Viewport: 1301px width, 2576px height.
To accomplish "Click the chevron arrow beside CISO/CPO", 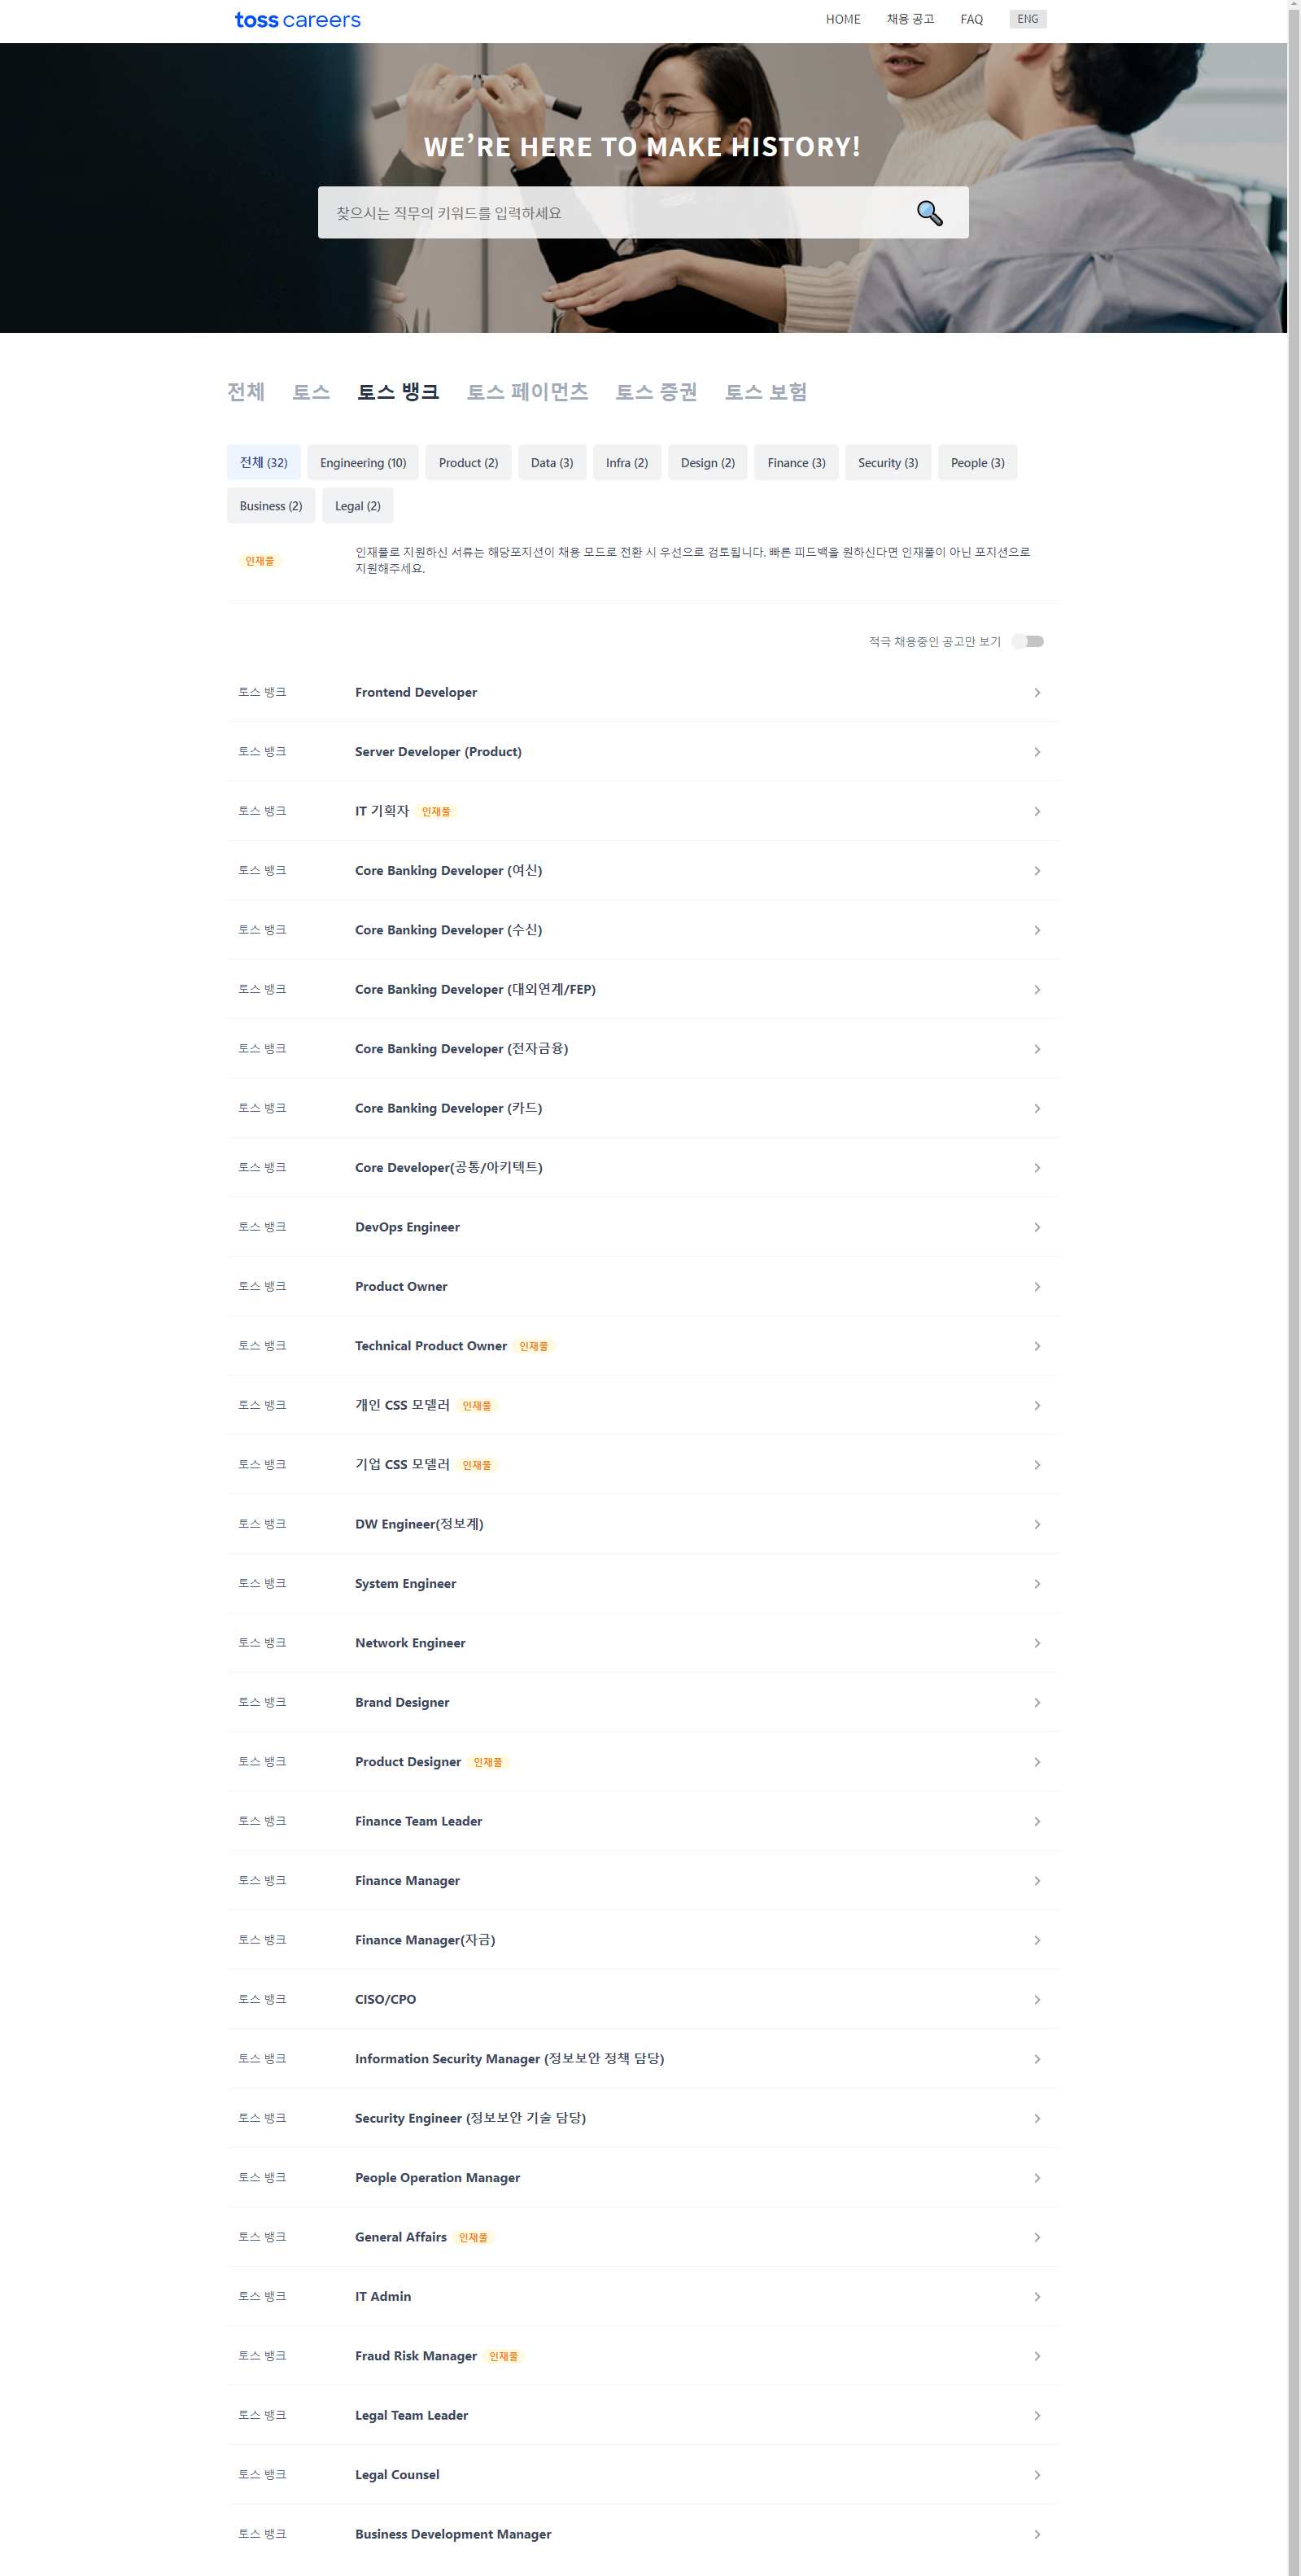I will pyautogui.click(x=1036, y=1999).
